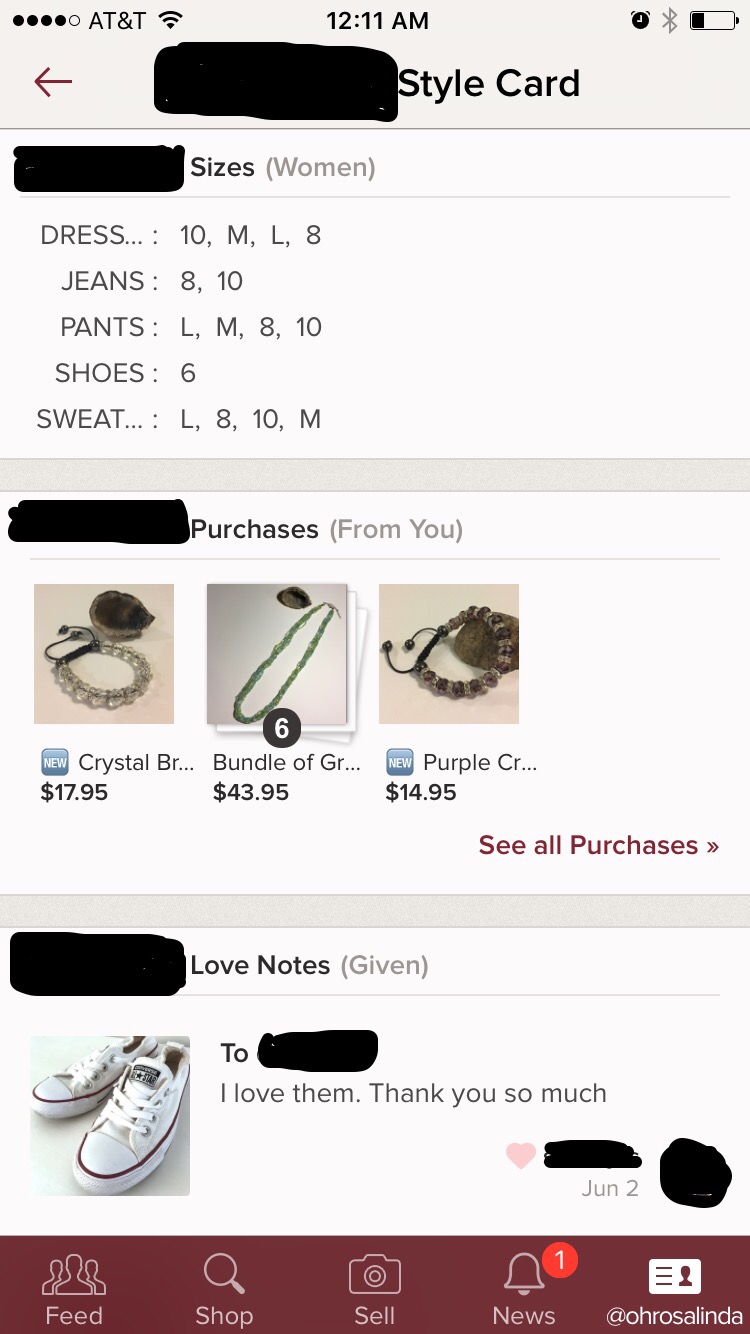Open See all Purchases link
Screen dimensions: 750x1334
598,845
